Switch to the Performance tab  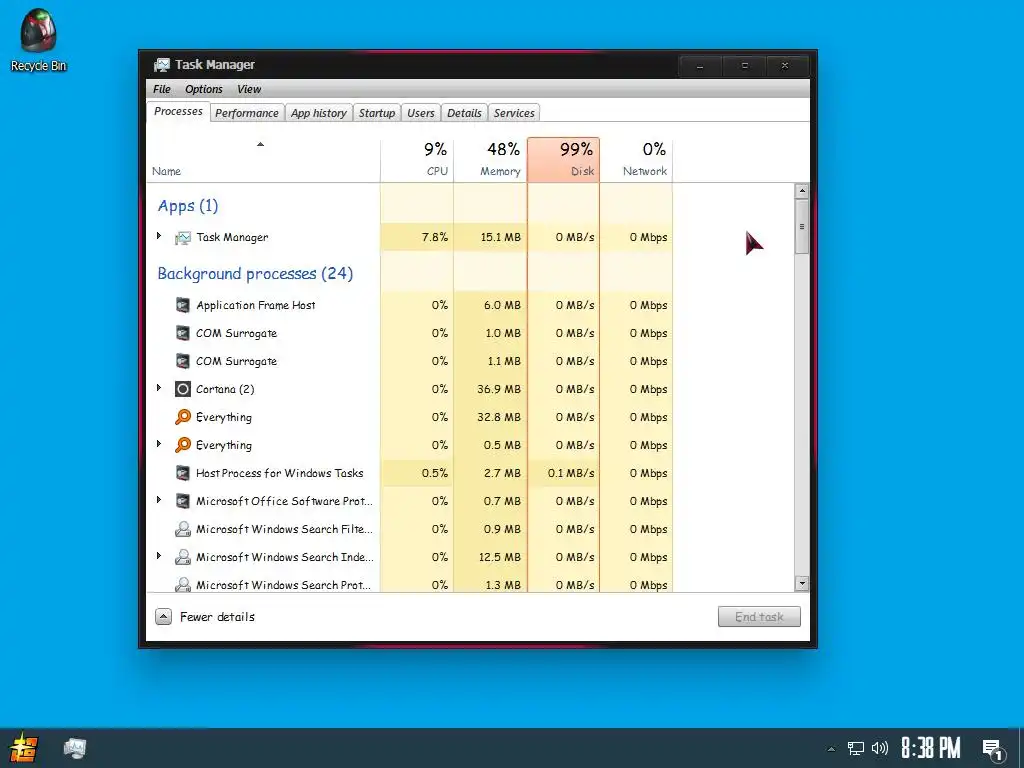pos(247,113)
